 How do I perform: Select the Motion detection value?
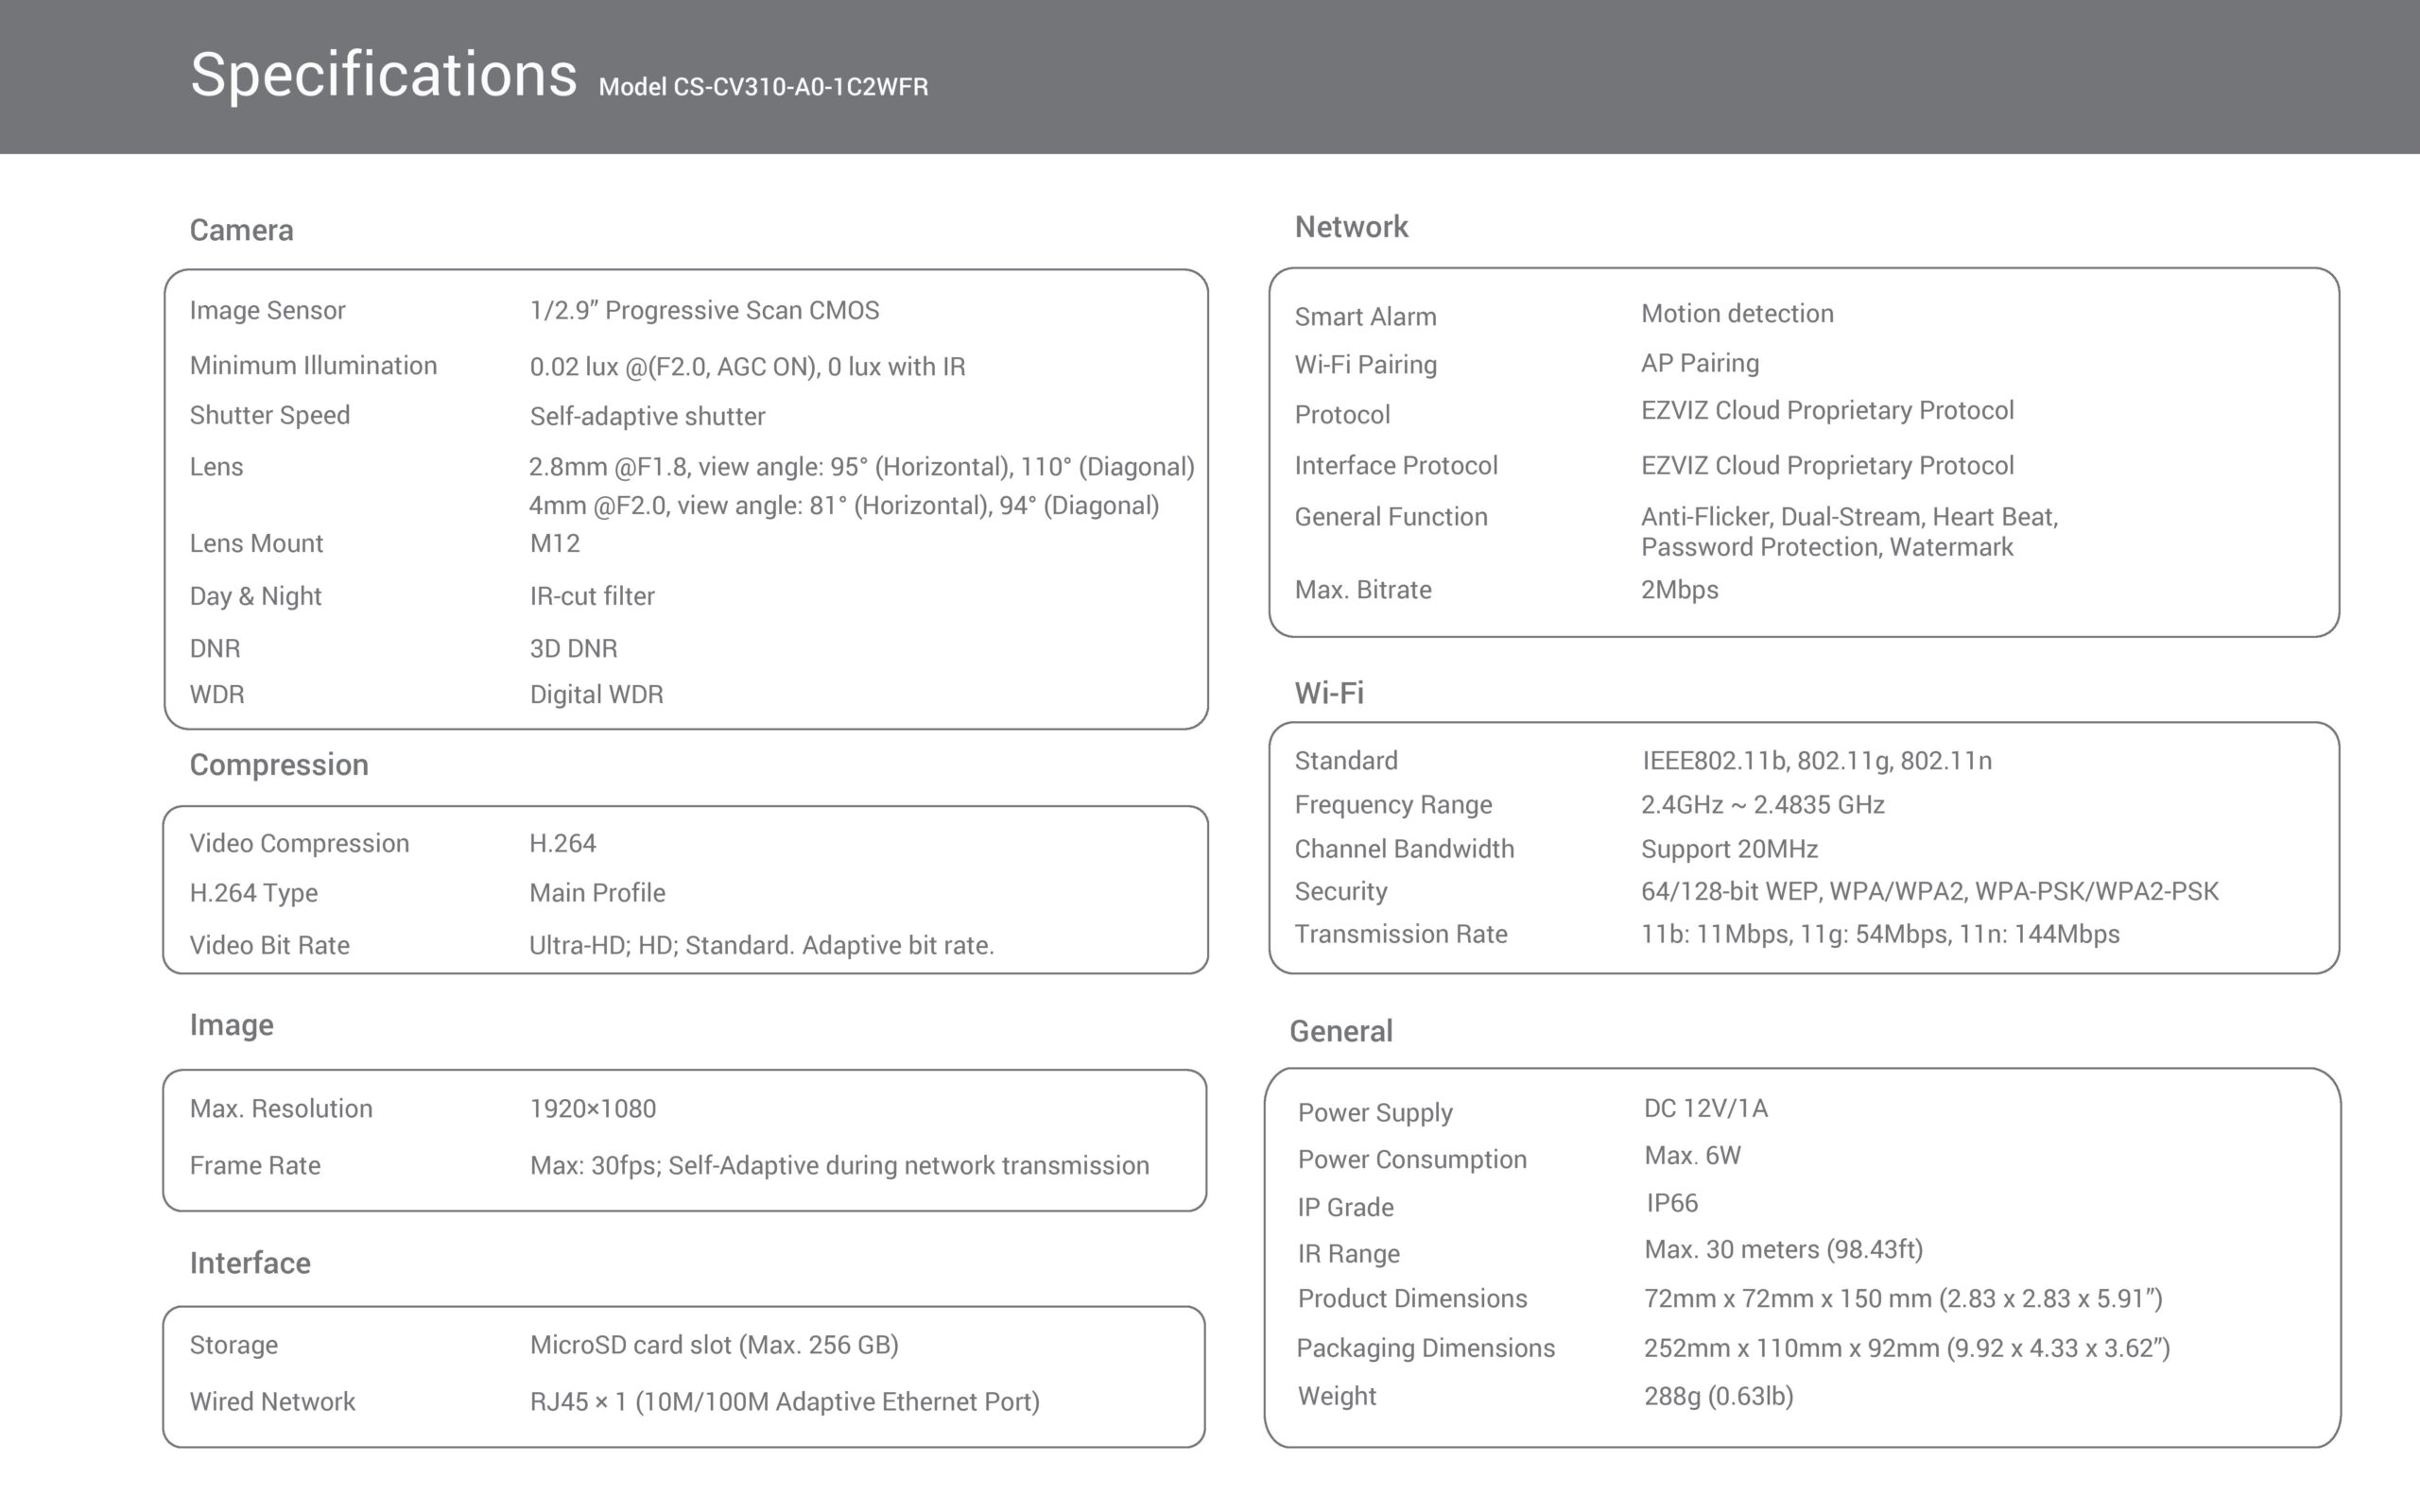1737,313
